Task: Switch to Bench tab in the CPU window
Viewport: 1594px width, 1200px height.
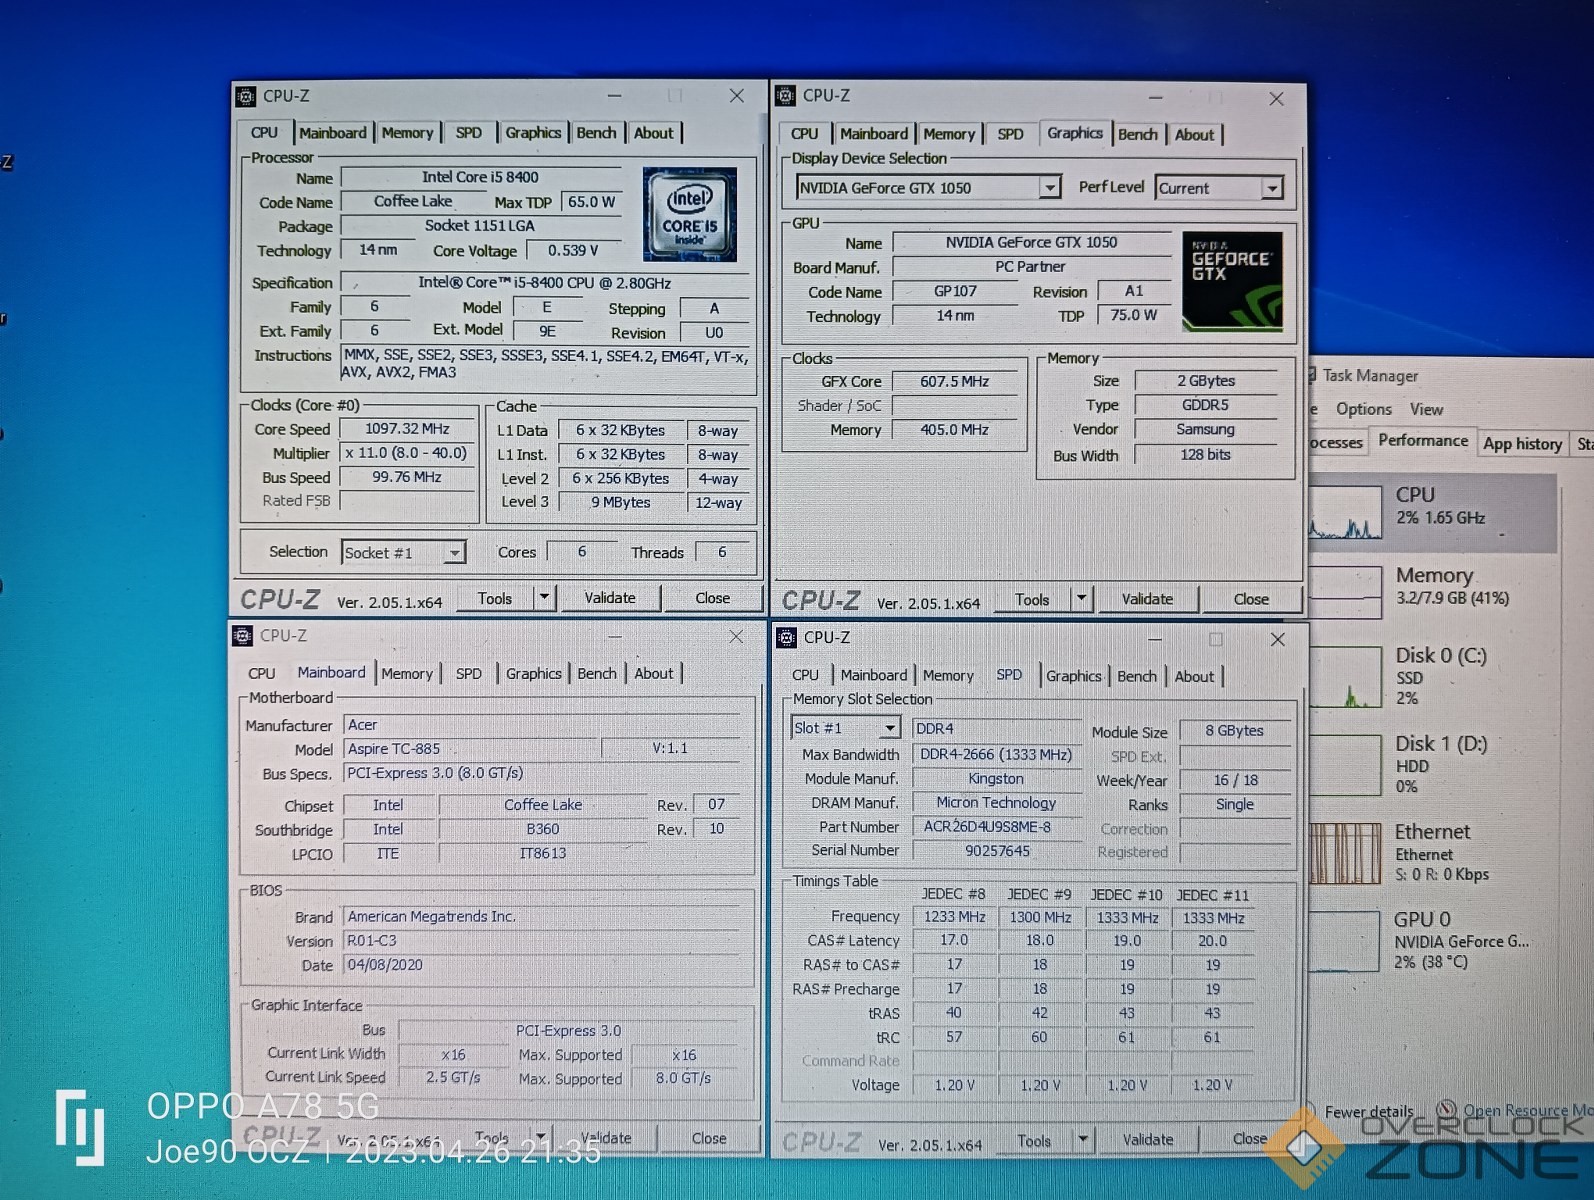Action: tap(596, 133)
